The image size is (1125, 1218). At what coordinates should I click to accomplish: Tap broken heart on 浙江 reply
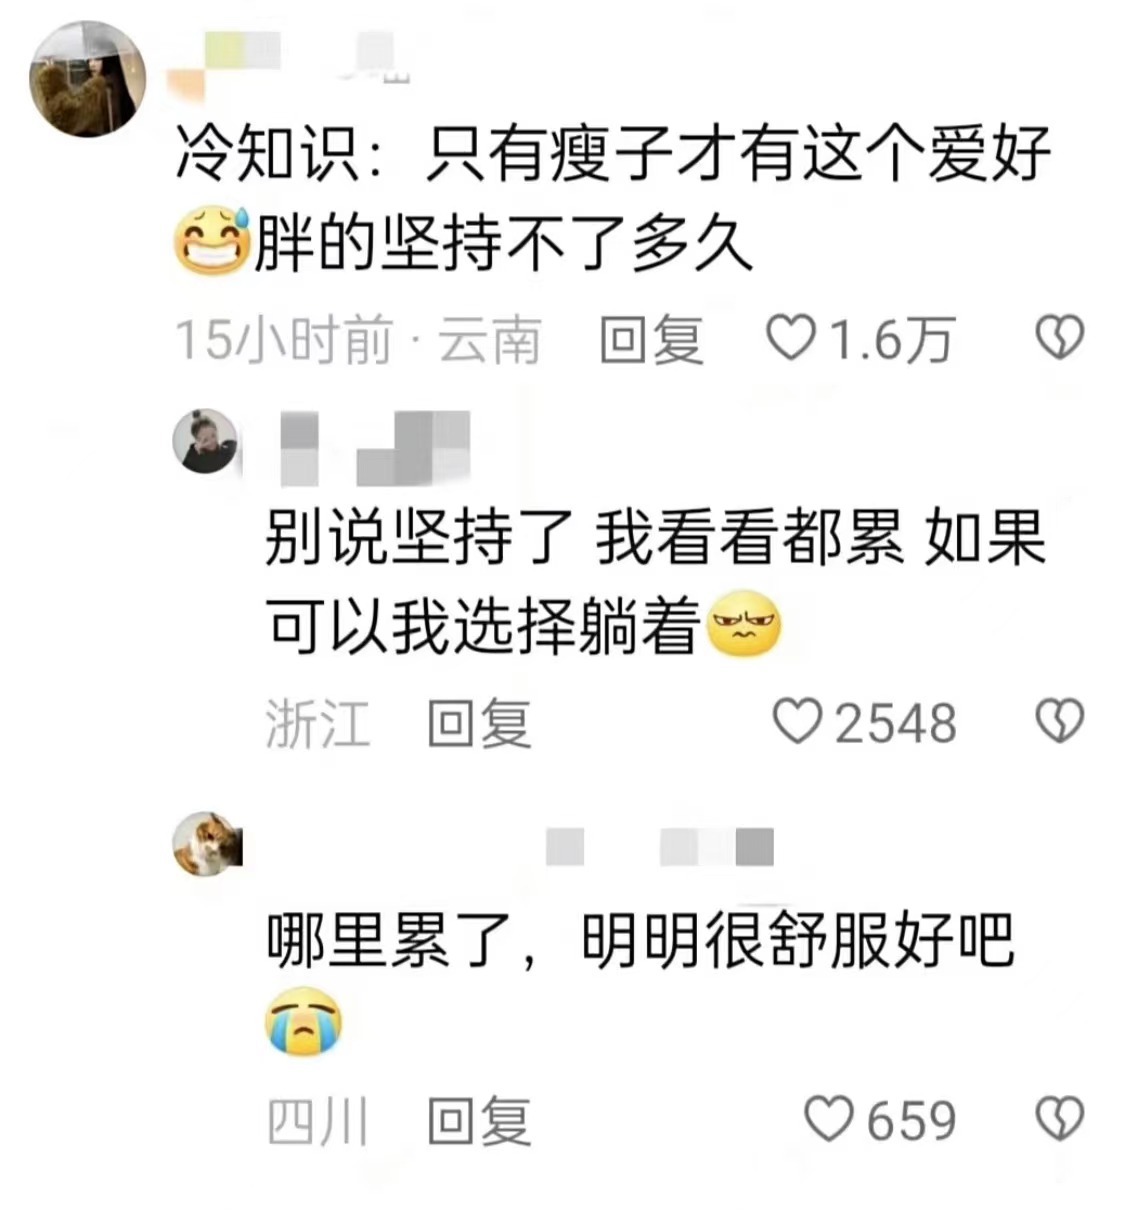(1059, 721)
